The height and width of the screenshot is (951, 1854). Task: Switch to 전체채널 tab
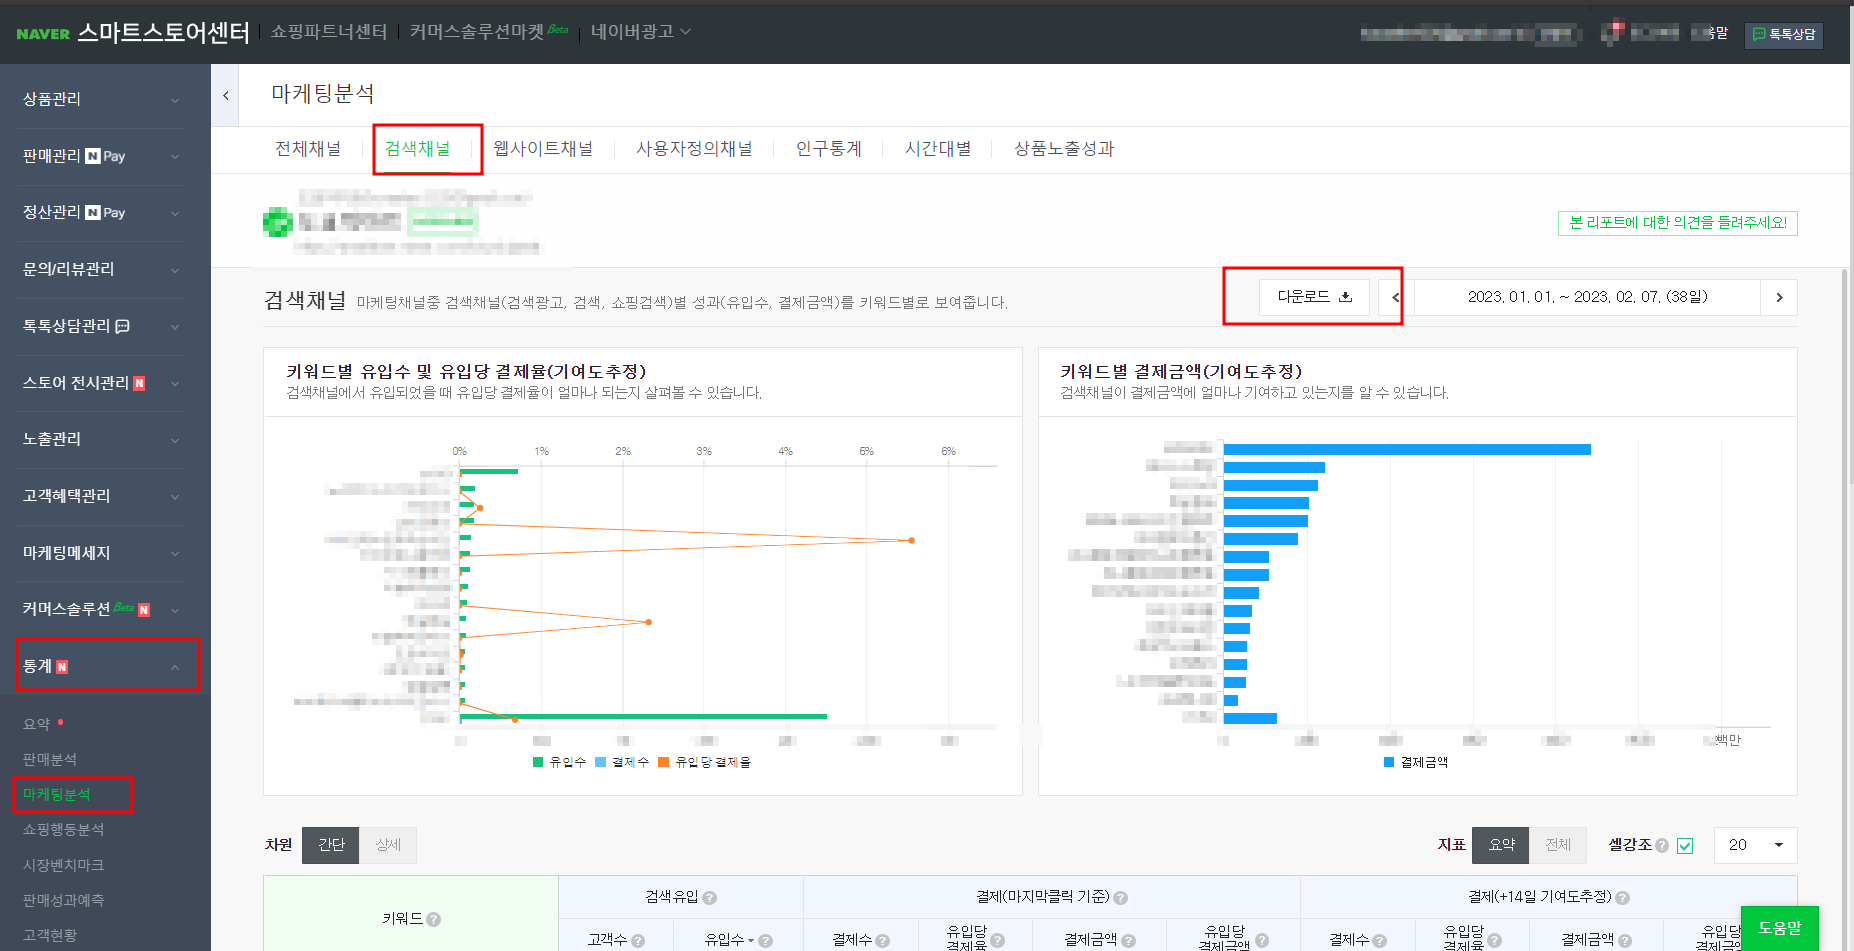point(308,149)
